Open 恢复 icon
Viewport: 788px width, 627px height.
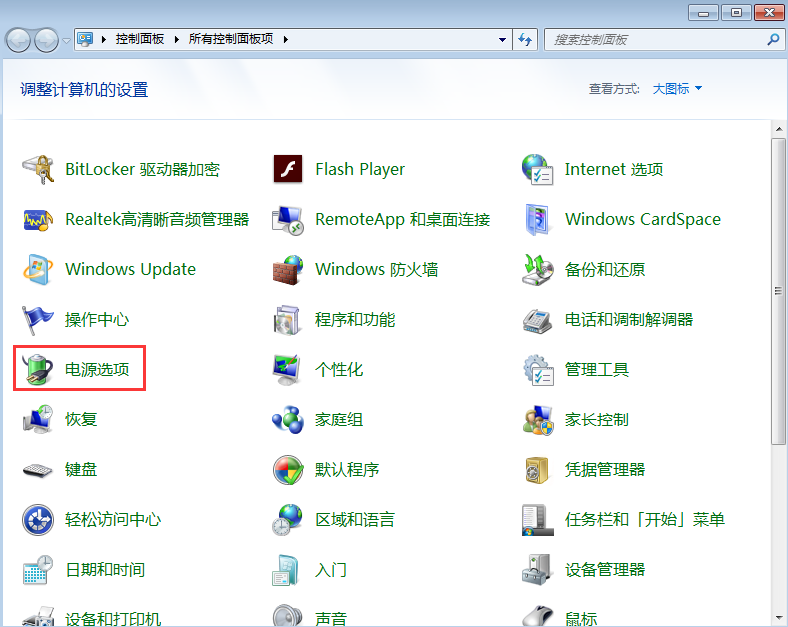(x=38, y=419)
